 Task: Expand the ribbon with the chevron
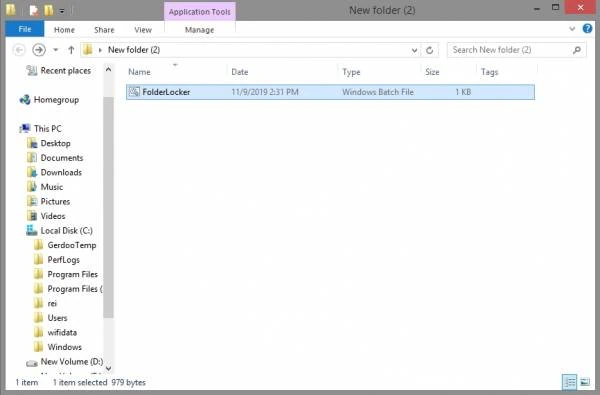[x=572, y=29]
